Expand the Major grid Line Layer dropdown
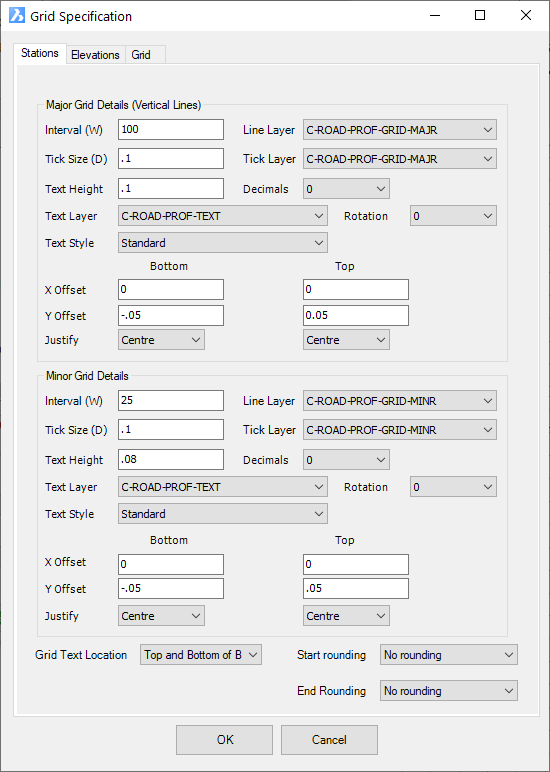 click(x=400, y=130)
